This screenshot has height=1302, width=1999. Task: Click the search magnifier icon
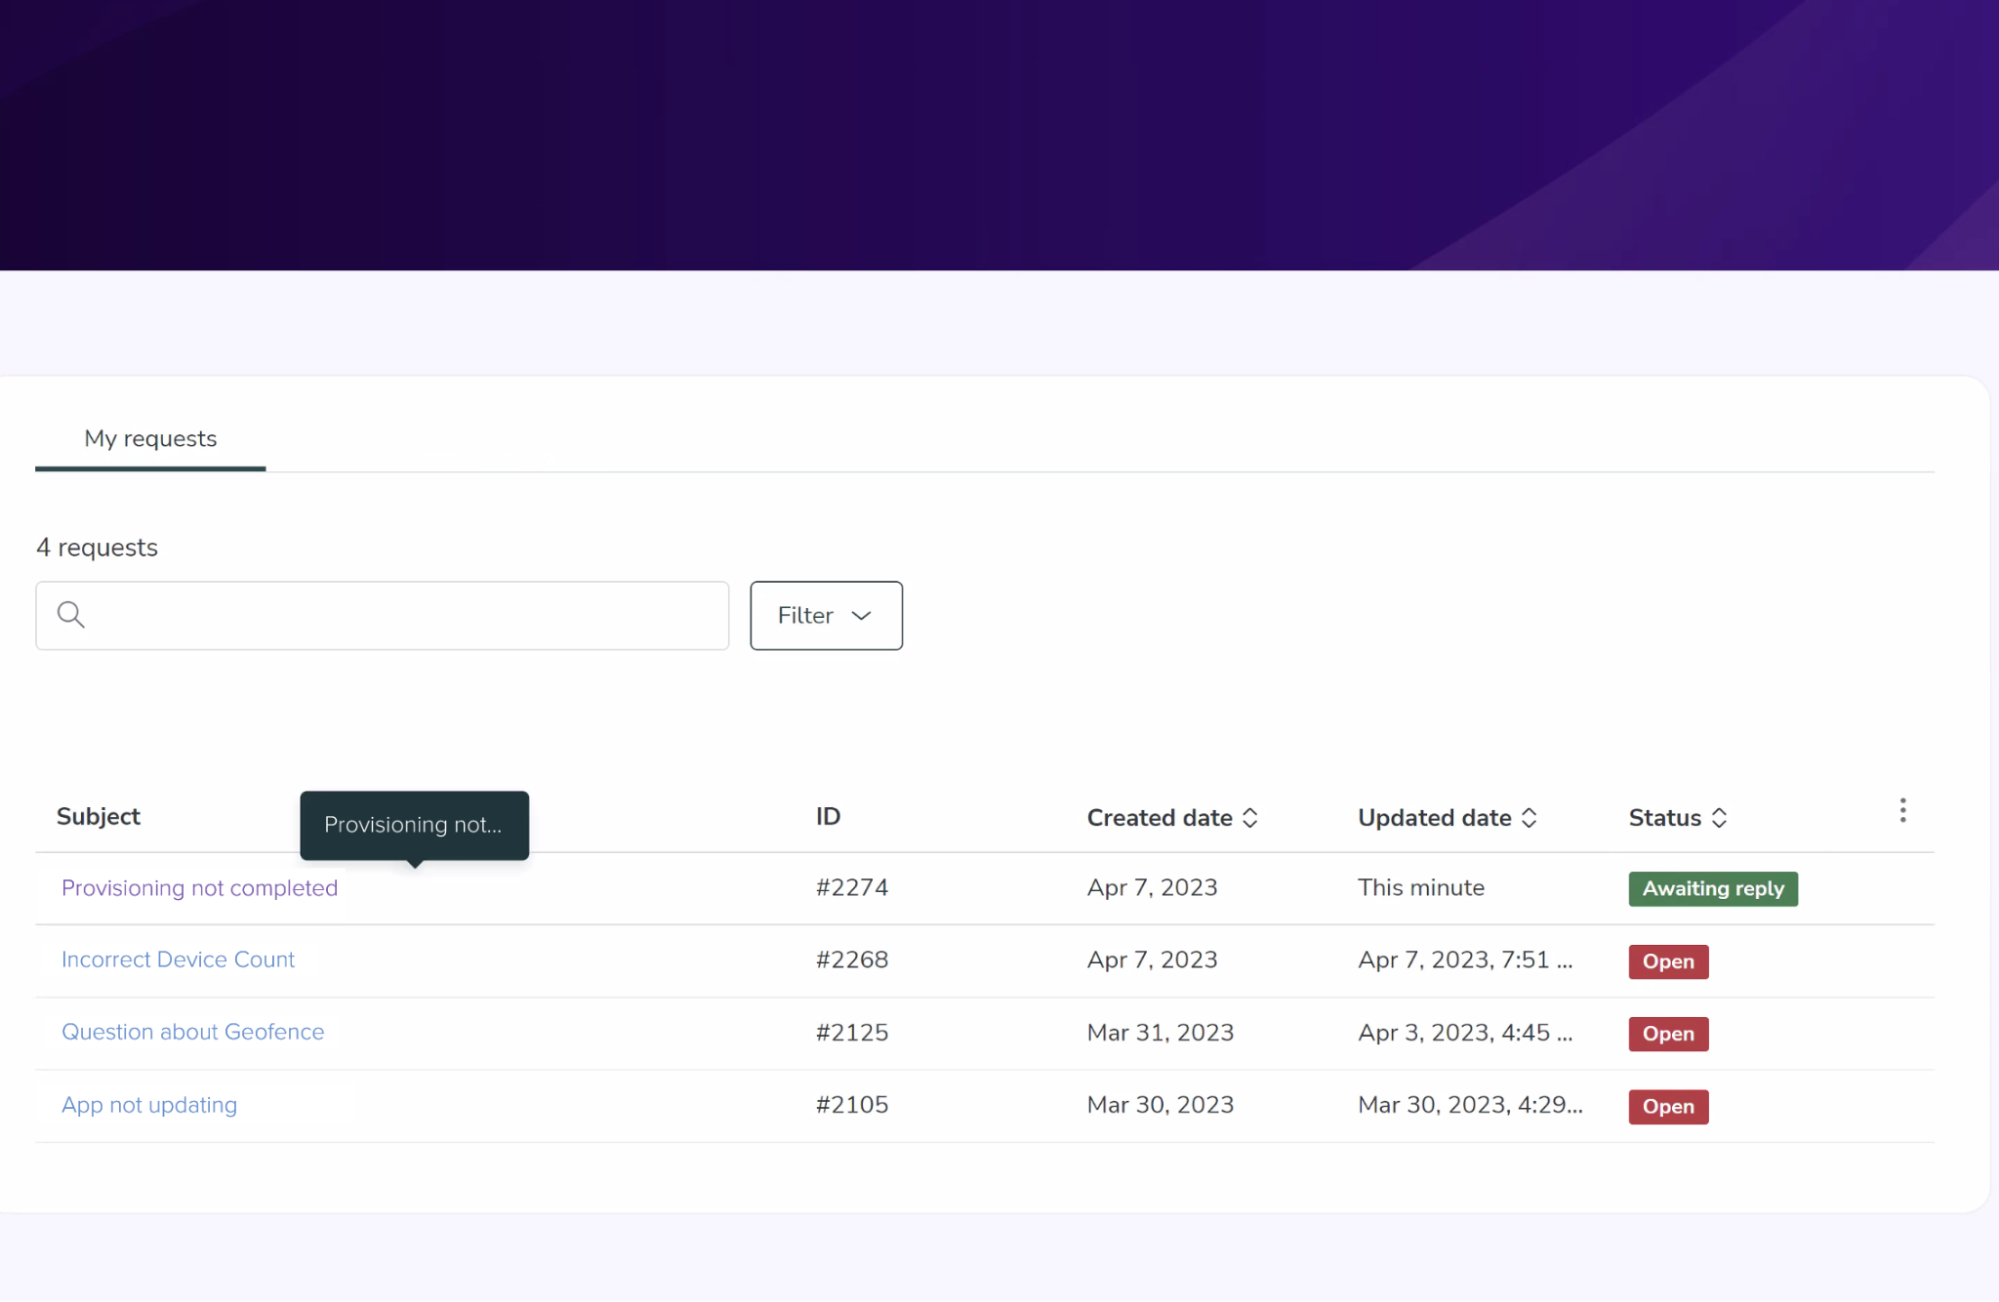70,614
